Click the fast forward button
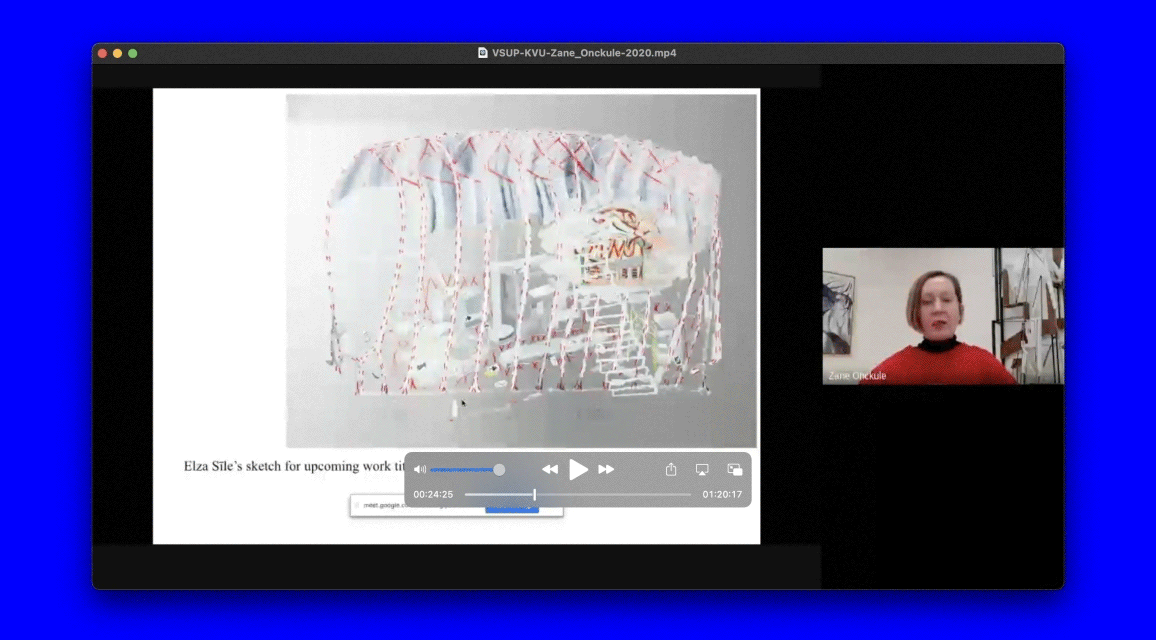Viewport: 1156px width, 640px height. [x=606, y=469]
